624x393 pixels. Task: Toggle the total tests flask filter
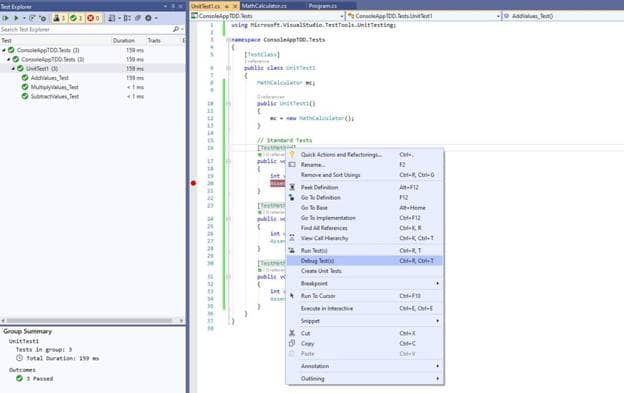pos(59,18)
